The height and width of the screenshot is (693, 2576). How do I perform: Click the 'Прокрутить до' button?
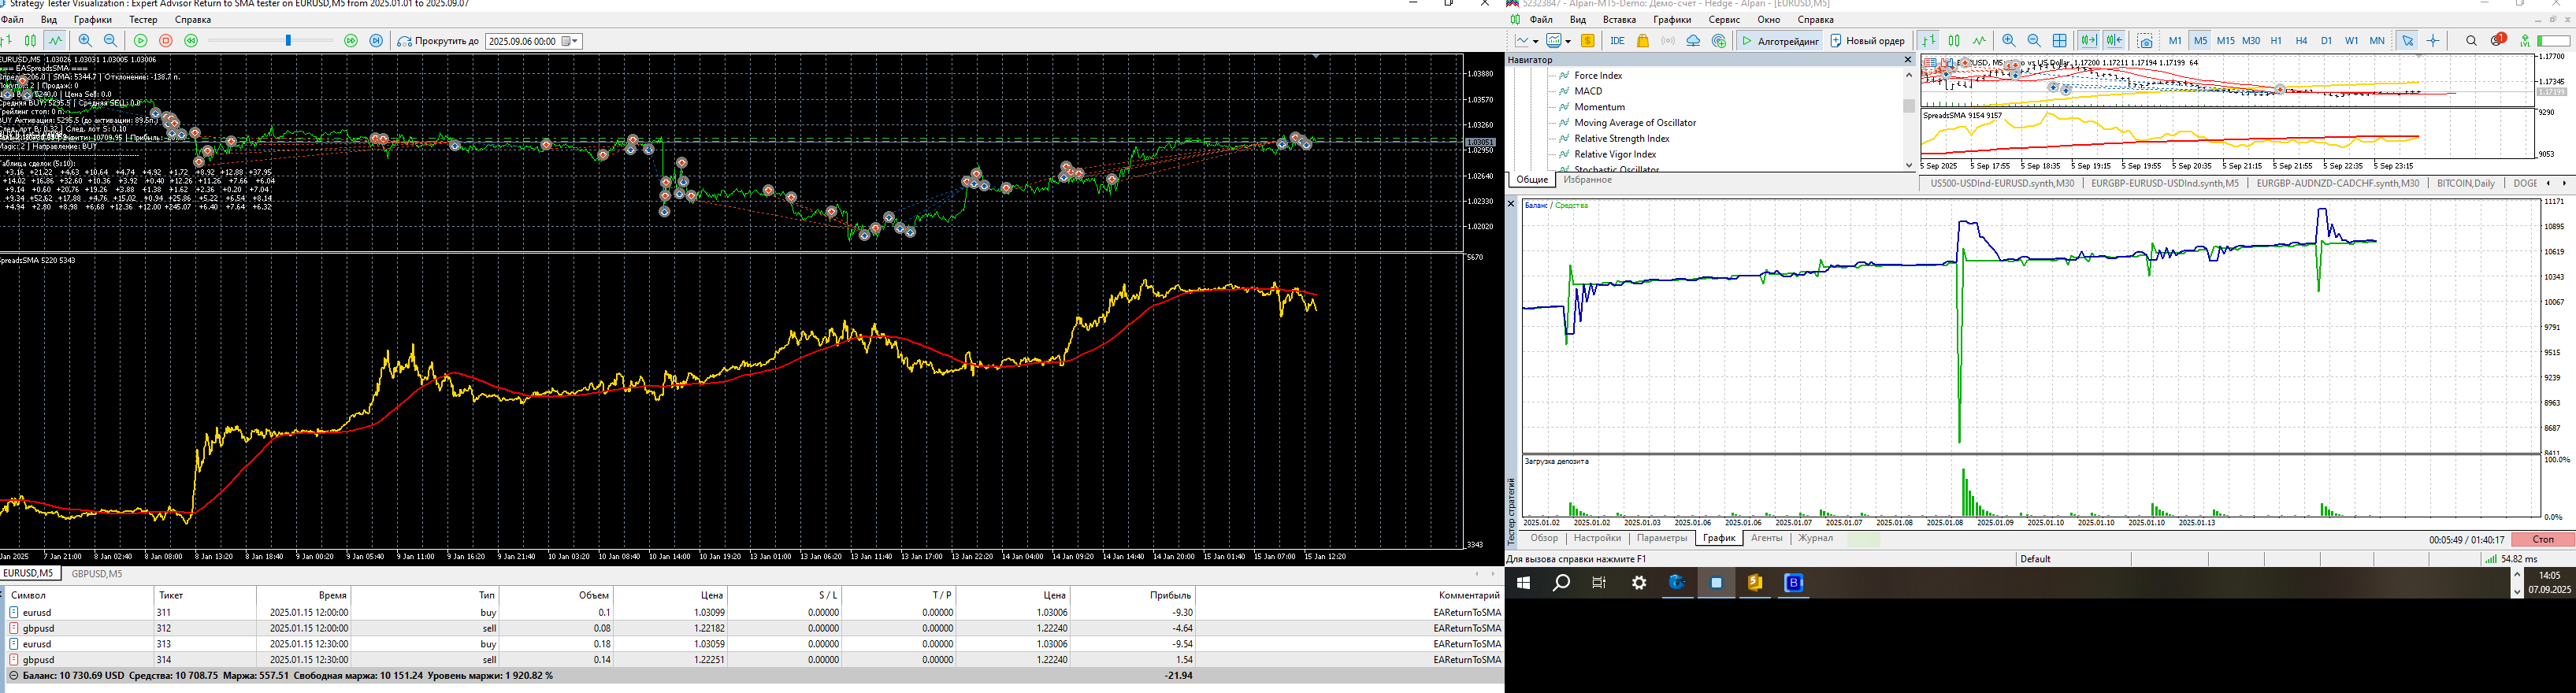point(438,41)
